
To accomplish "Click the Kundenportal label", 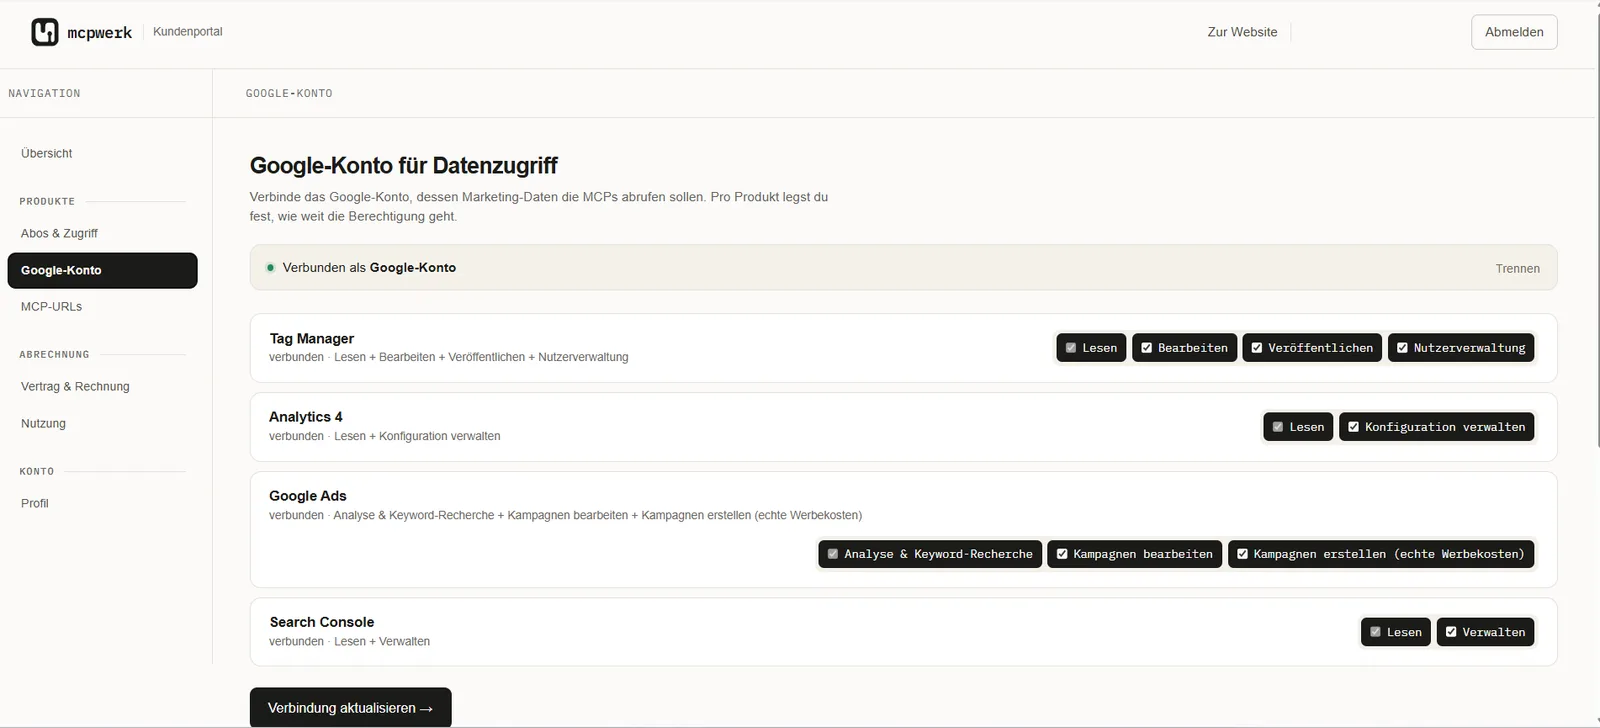I will click(x=188, y=32).
